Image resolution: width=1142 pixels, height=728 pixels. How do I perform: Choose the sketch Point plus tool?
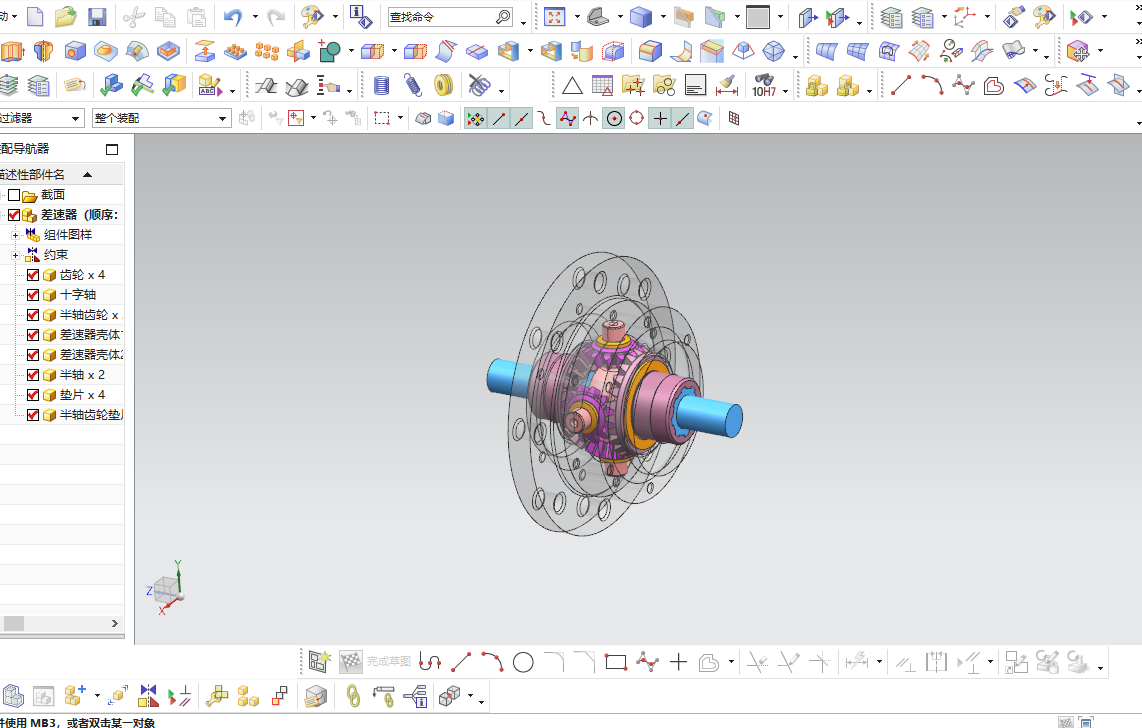click(678, 662)
